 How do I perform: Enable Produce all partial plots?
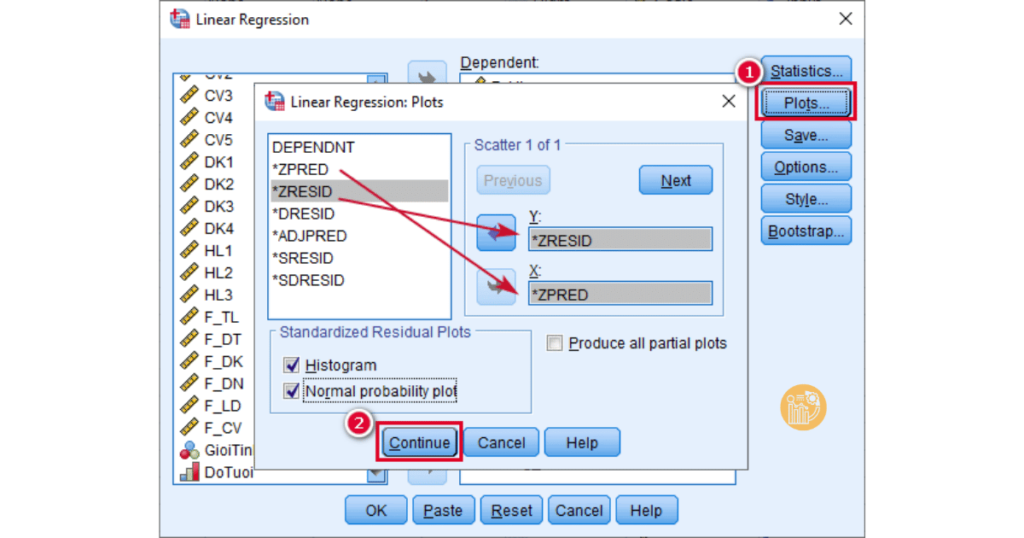[555, 344]
